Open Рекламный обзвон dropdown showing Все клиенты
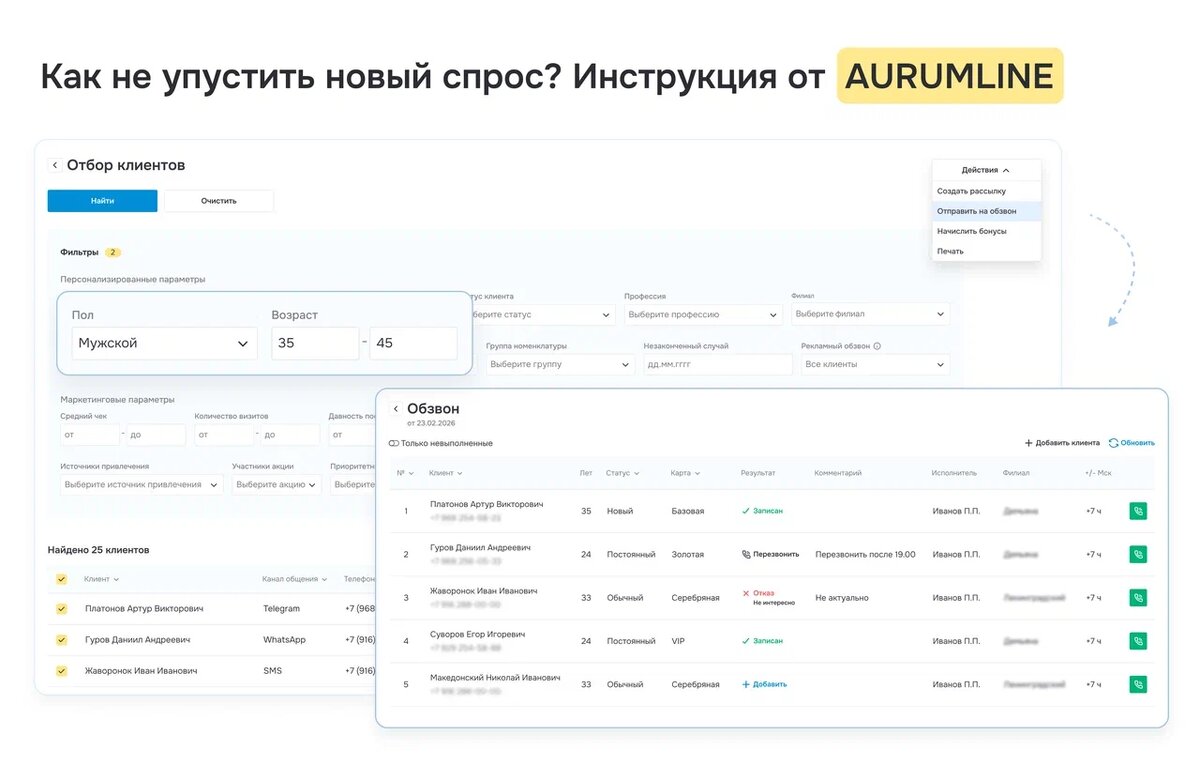Image resolution: width=1200 pixels, height=765 pixels. pyautogui.click(x=875, y=364)
